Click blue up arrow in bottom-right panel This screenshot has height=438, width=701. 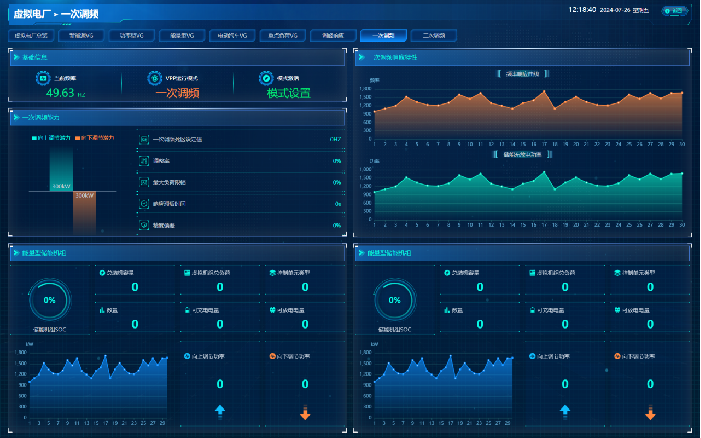(565, 410)
